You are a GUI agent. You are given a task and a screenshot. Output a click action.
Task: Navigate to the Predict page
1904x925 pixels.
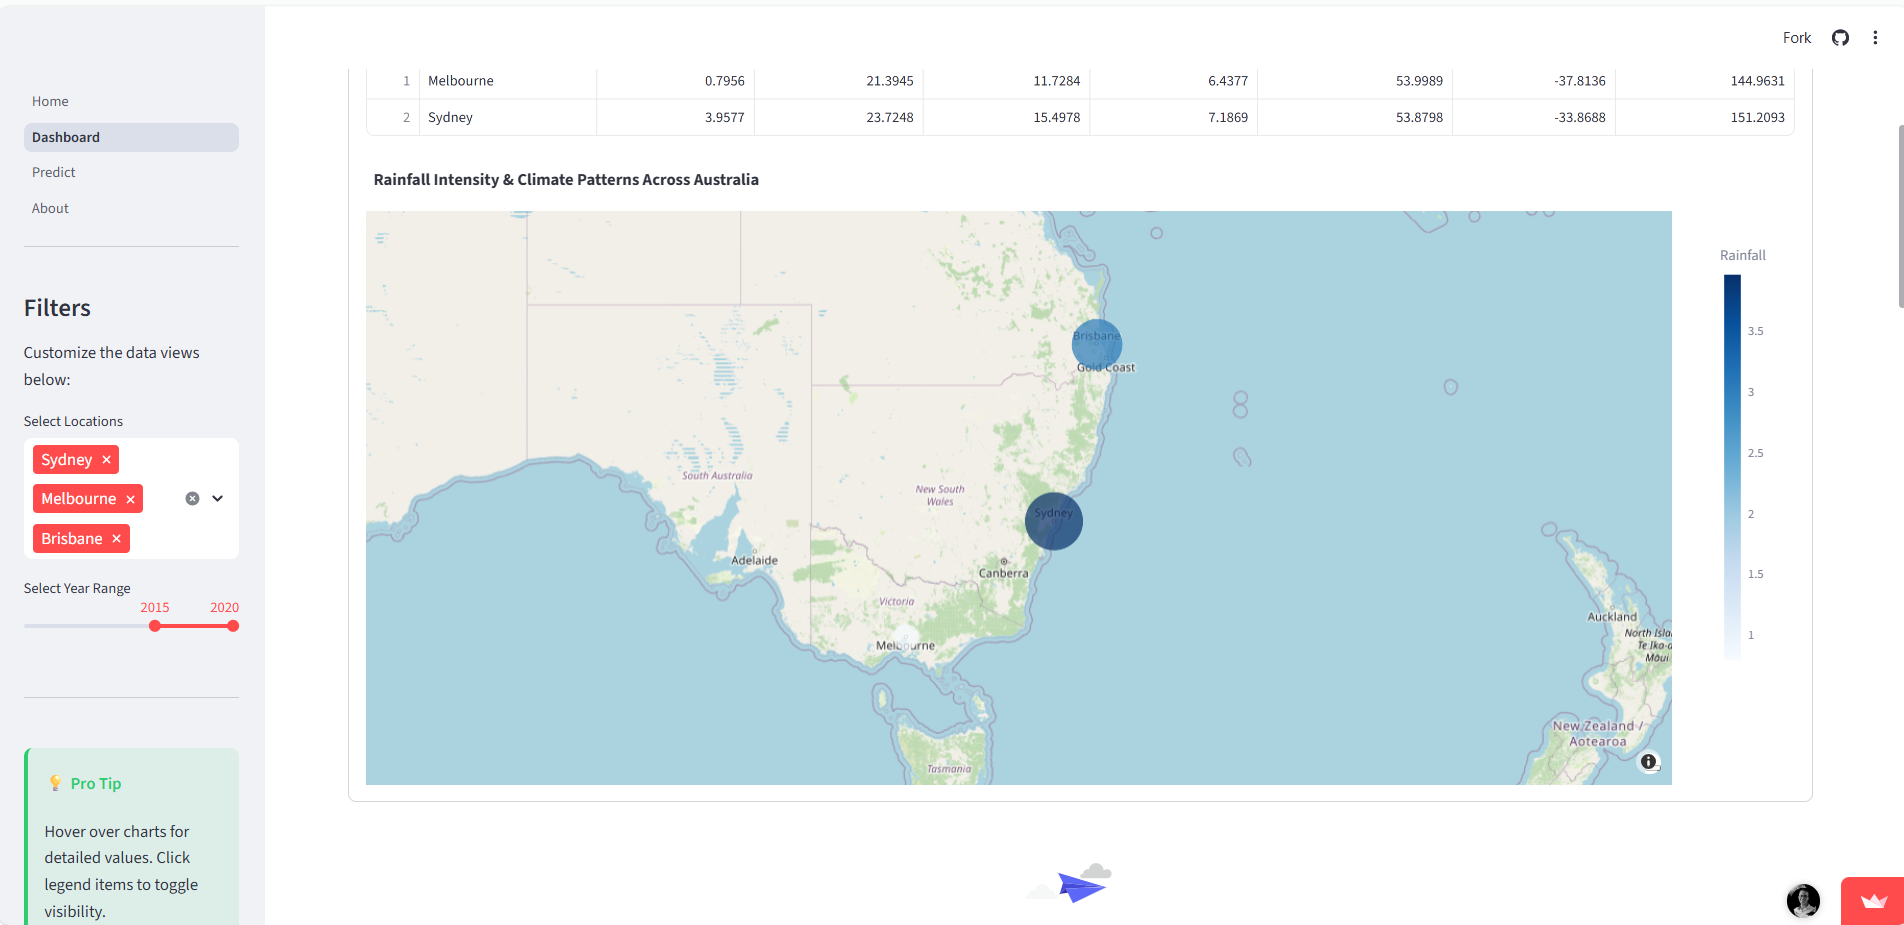[53, 171]
